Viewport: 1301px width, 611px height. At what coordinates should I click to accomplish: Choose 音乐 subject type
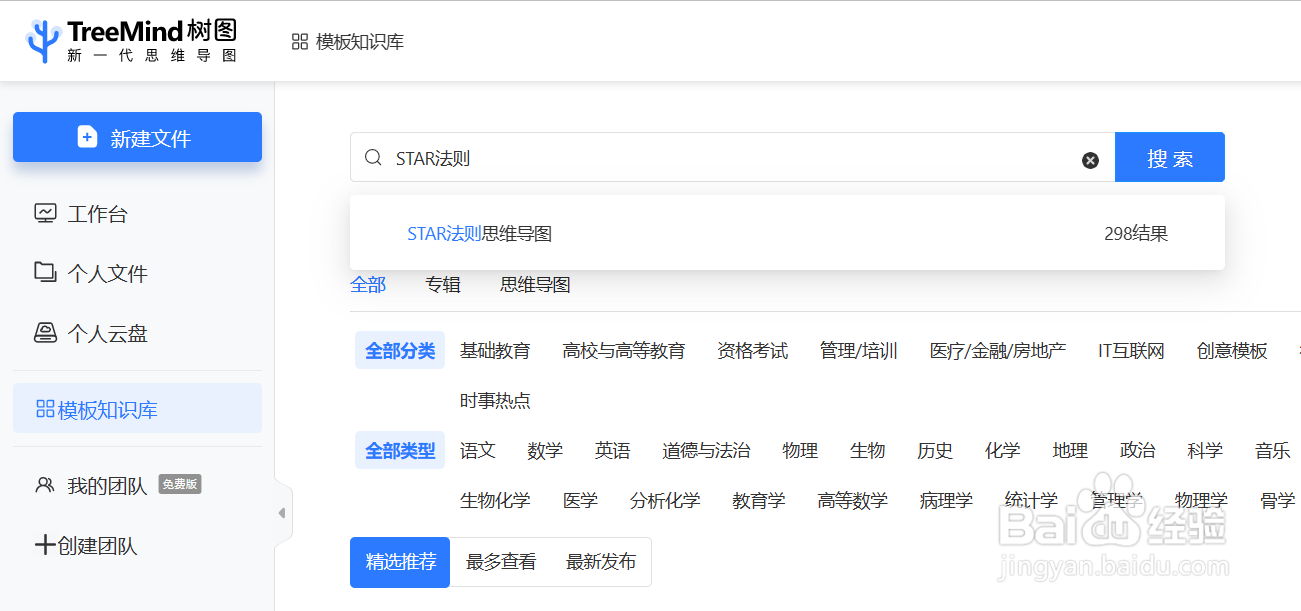pyautogui.click(x=1273, y=451)
